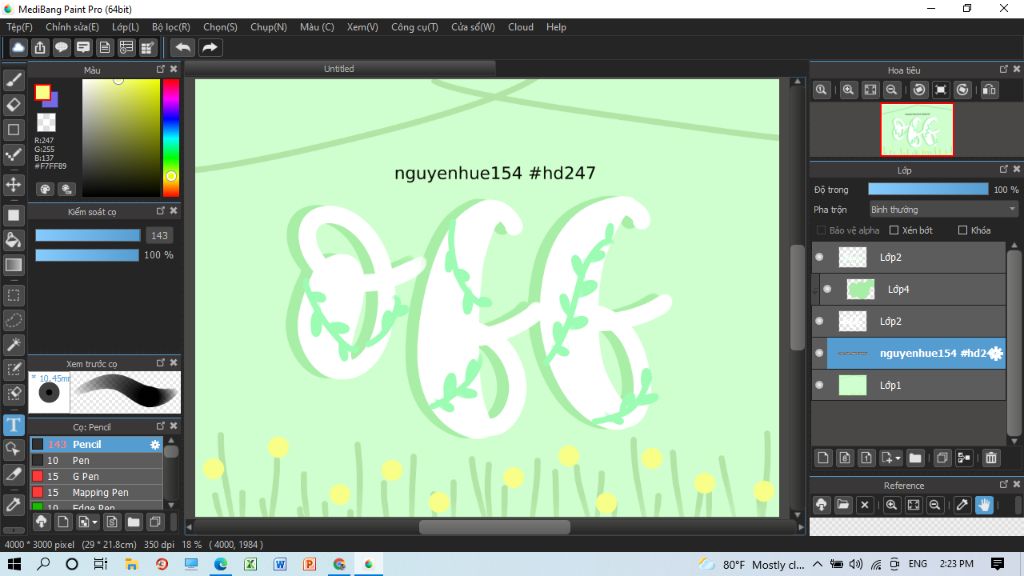Open cloud save icon in top toolbar
Screen dimensions: 1024x576
pos(18,48)
